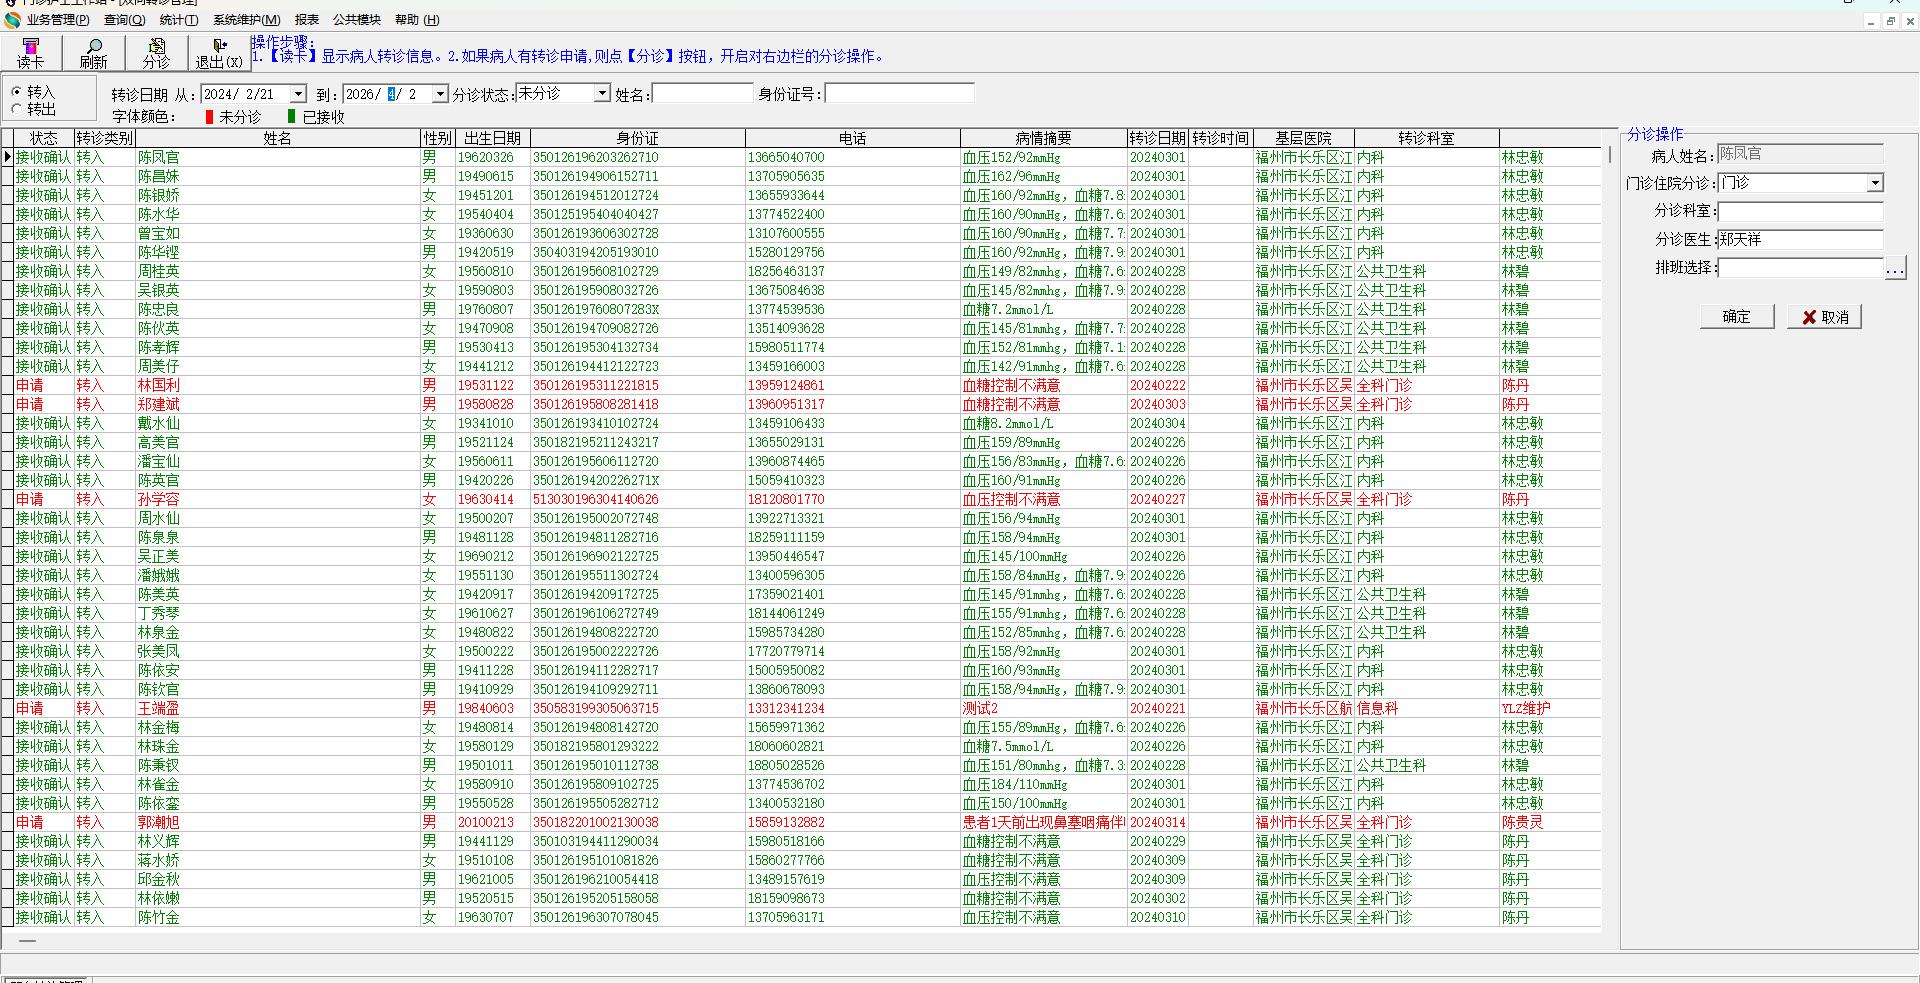Click the ID number 35012619760807283X
This screenshot has height=983, width=1920.
point(596,309)
